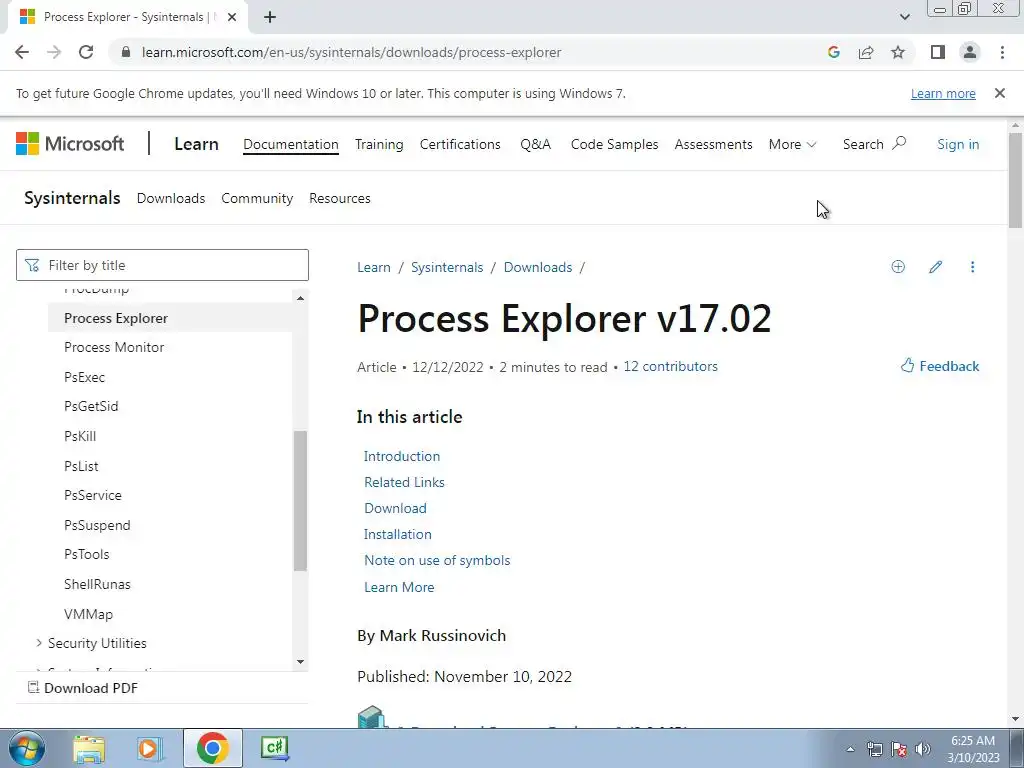This screenshot has width=1024, height=768.
Task: Click the Learn breadcrumb link
Action: [374, 267]
